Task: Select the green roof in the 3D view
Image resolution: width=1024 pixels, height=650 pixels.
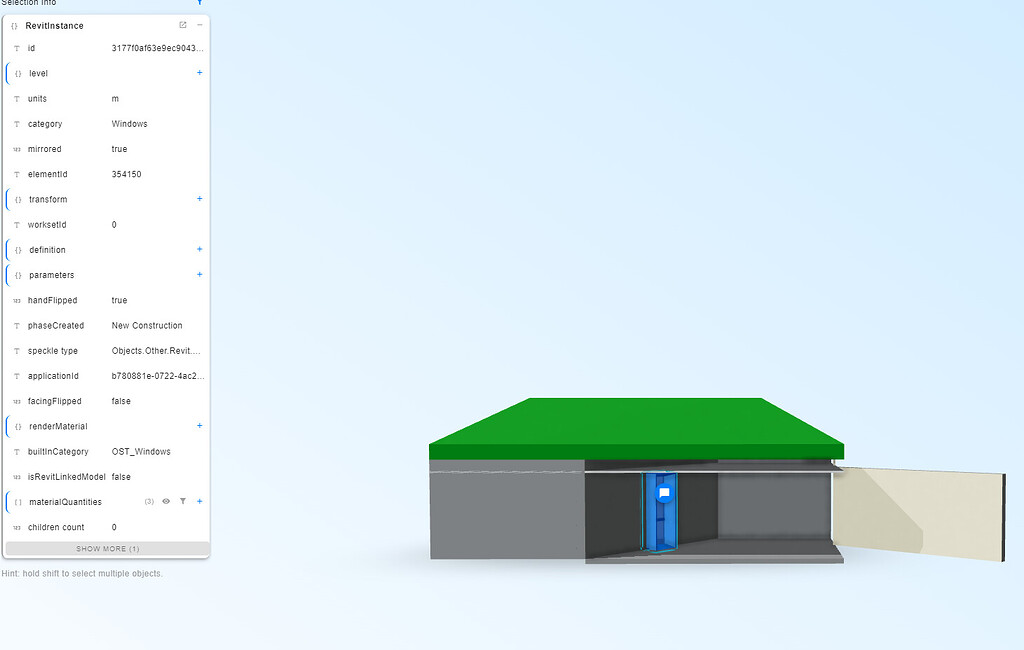Action: tap(636, 426)
